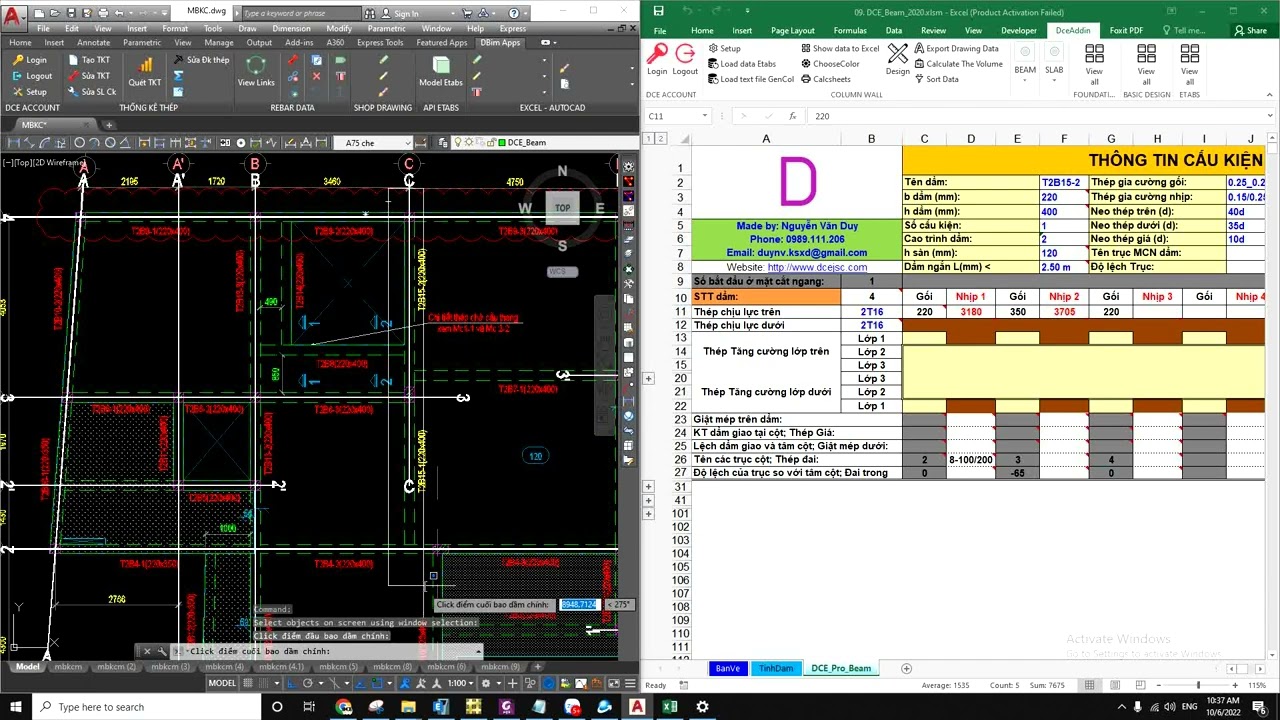
Task: Click Load text file GenCol
Action: point(750,79)
